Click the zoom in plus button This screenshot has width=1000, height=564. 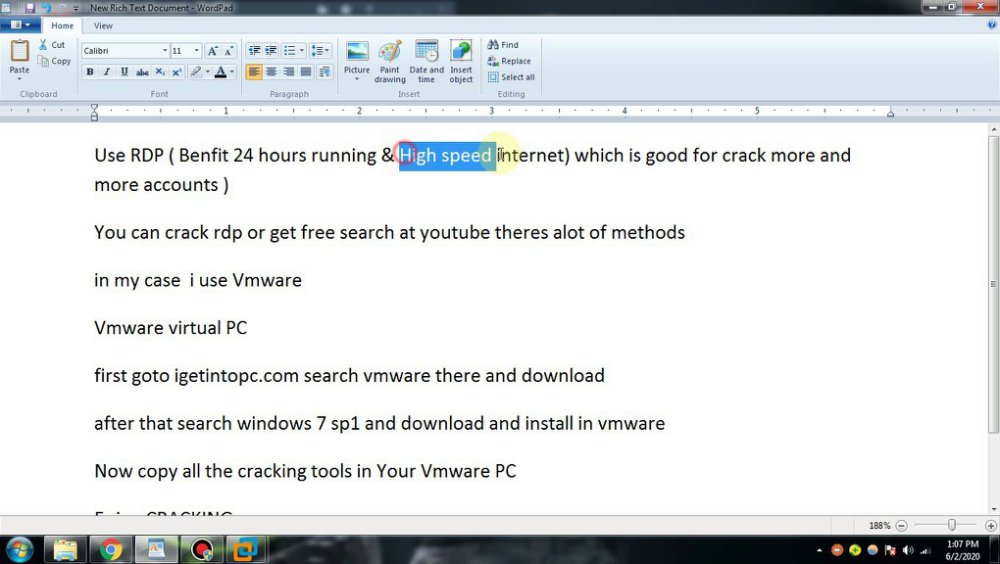pyautogui.click(x=990, y=526)
